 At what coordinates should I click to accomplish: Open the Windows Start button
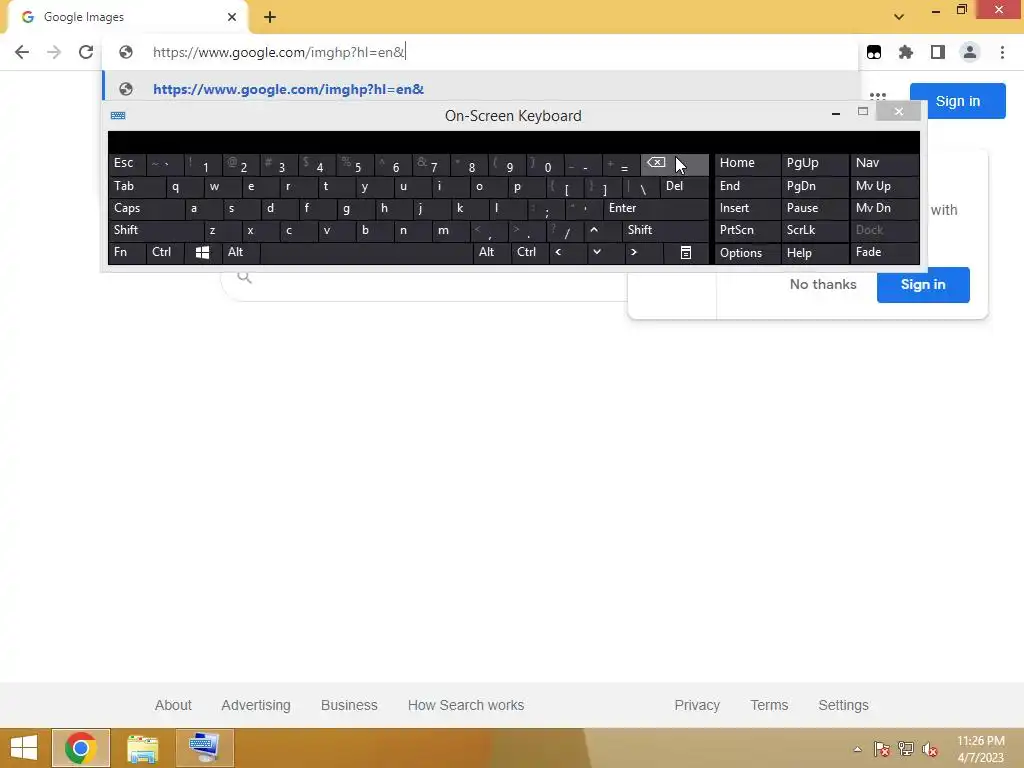[x=24, y=748]
